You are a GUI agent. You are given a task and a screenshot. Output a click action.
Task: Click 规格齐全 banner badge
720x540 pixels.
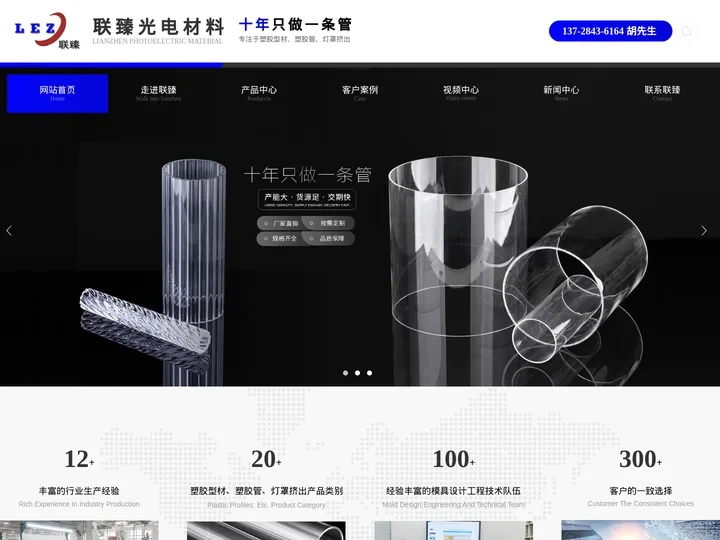pyautogui.click(x=281, y=239)
